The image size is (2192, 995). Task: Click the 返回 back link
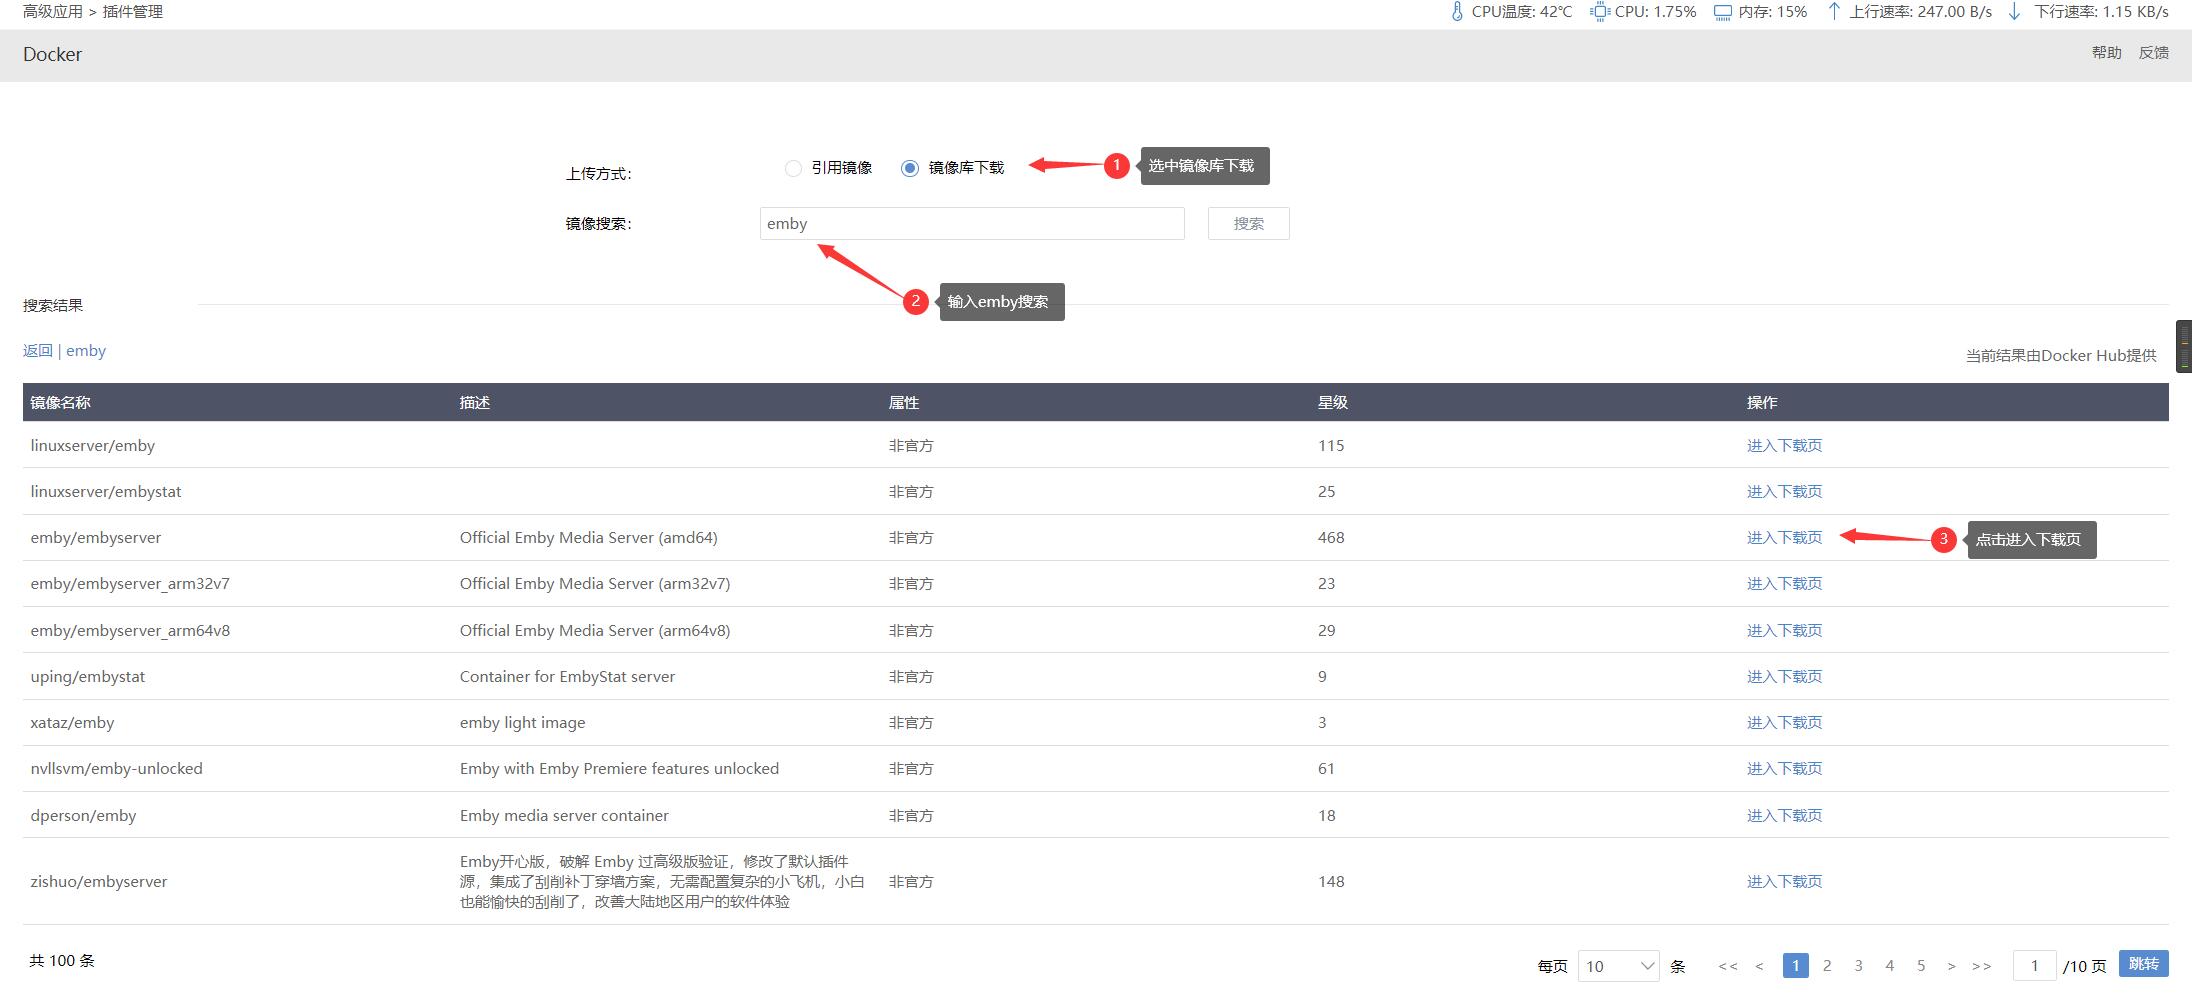[x=39, y=350]
